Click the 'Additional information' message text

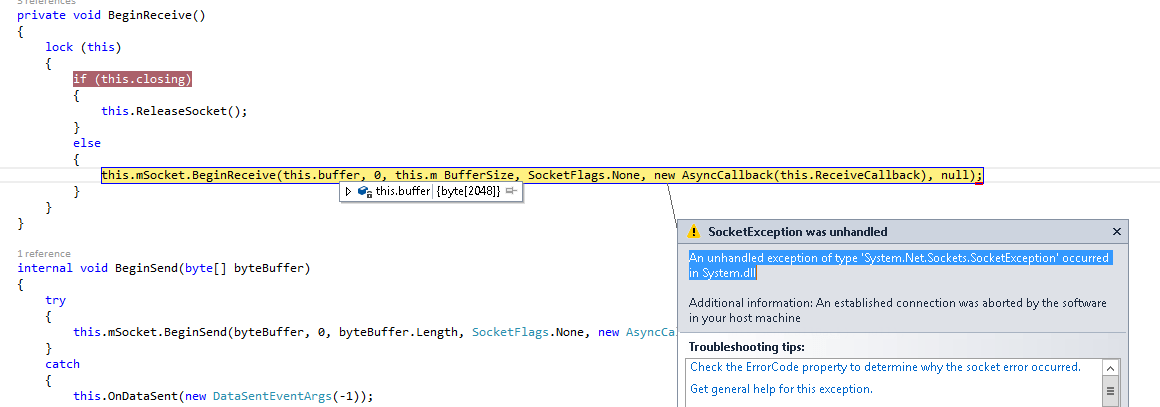coord(897,311)
